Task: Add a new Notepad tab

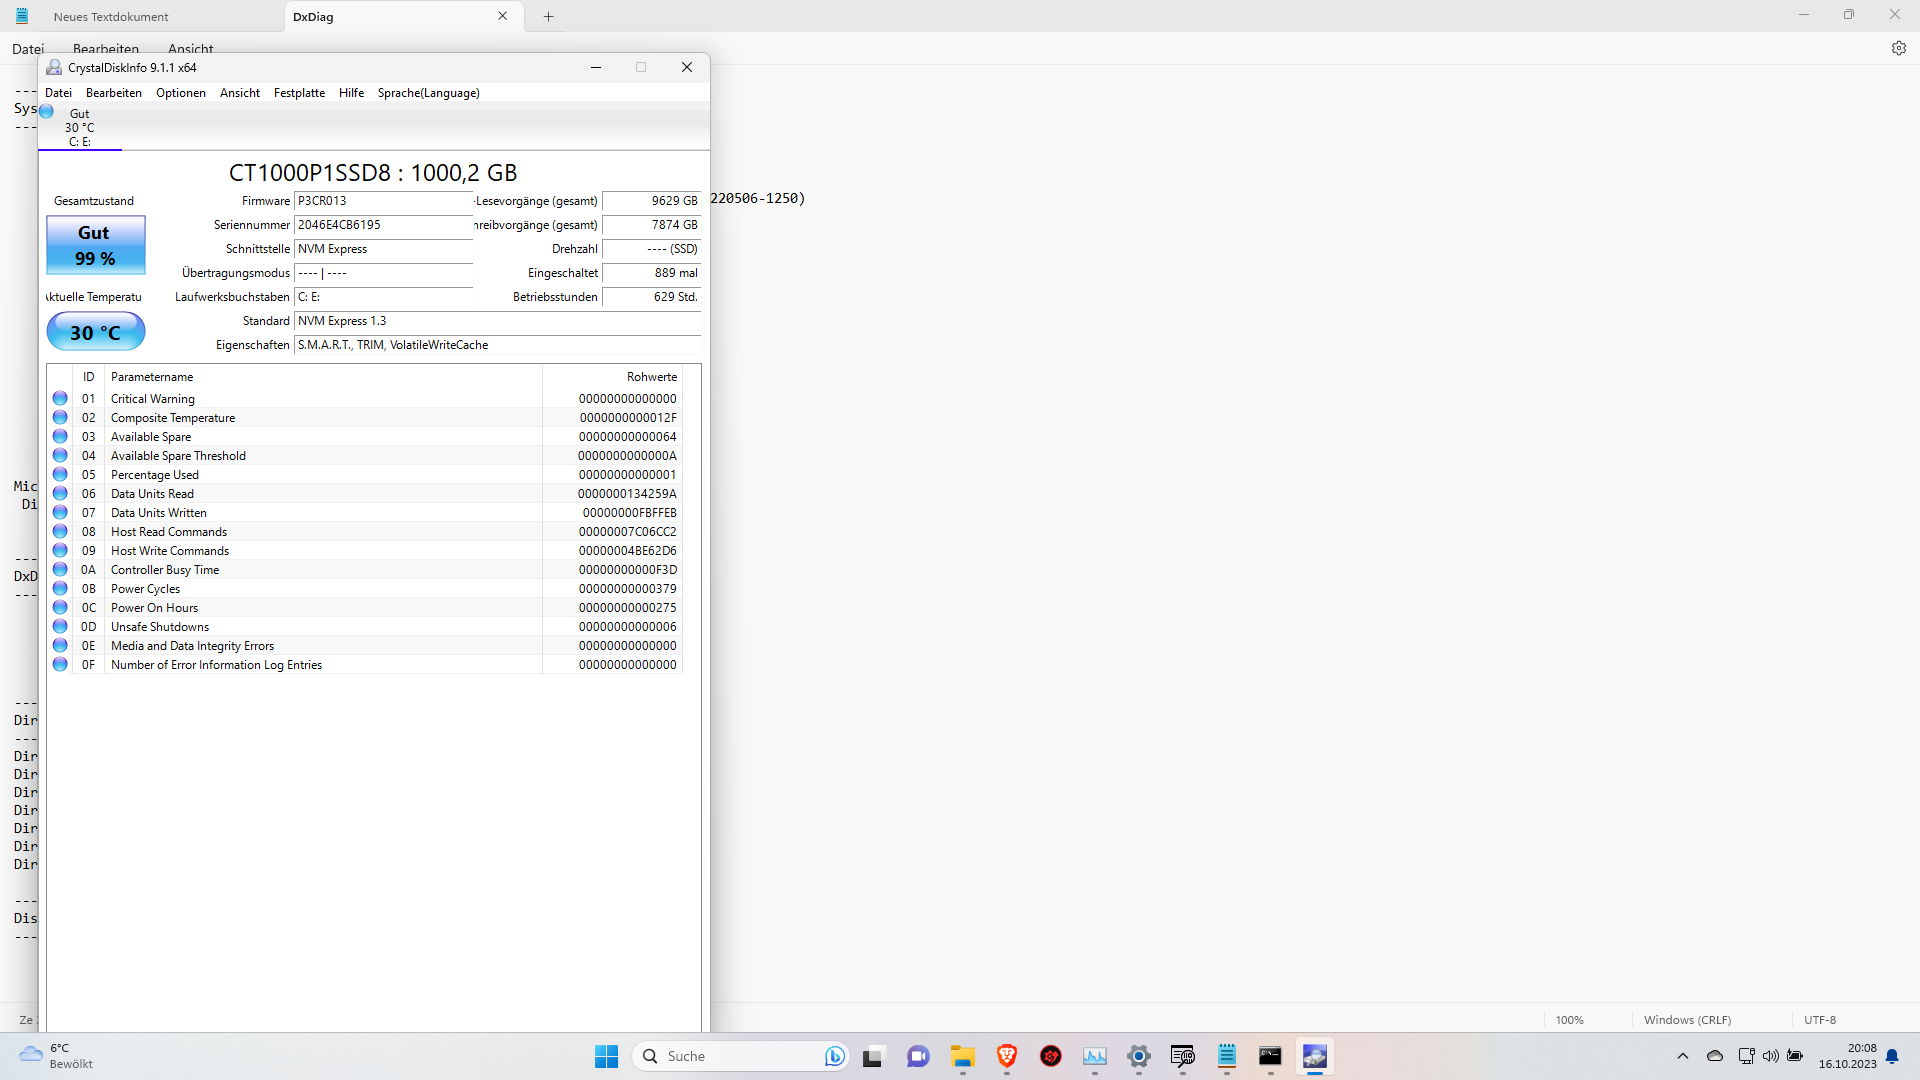Action: pyautogui.click(x=548, y=17)
